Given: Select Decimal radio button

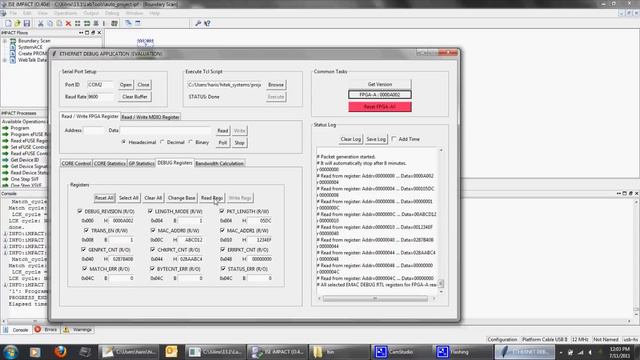Looking at the screenshot, I should (x=162, y=142).
